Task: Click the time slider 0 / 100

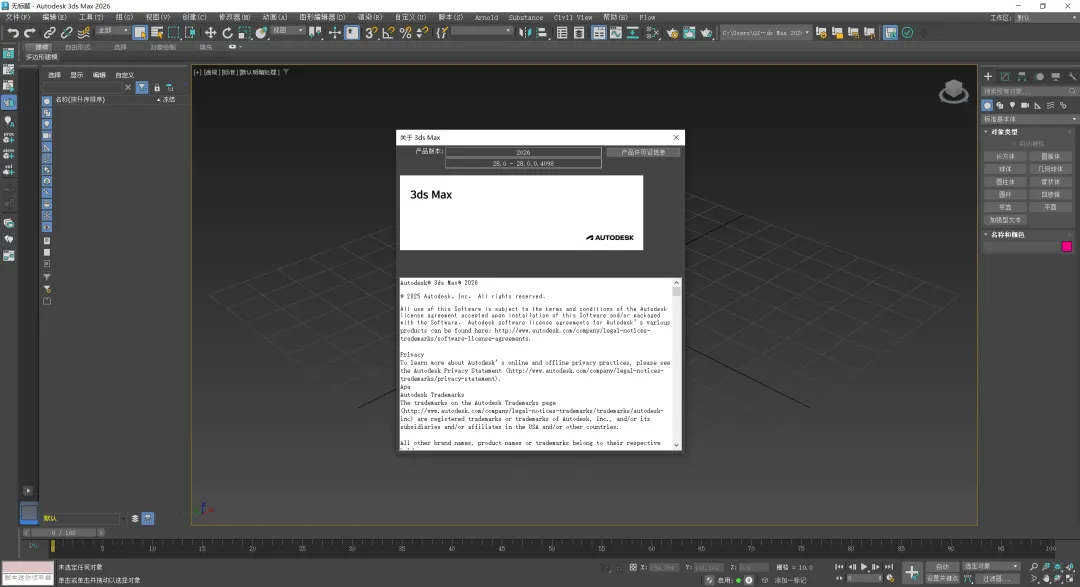Action: click(x=63, y=533)
